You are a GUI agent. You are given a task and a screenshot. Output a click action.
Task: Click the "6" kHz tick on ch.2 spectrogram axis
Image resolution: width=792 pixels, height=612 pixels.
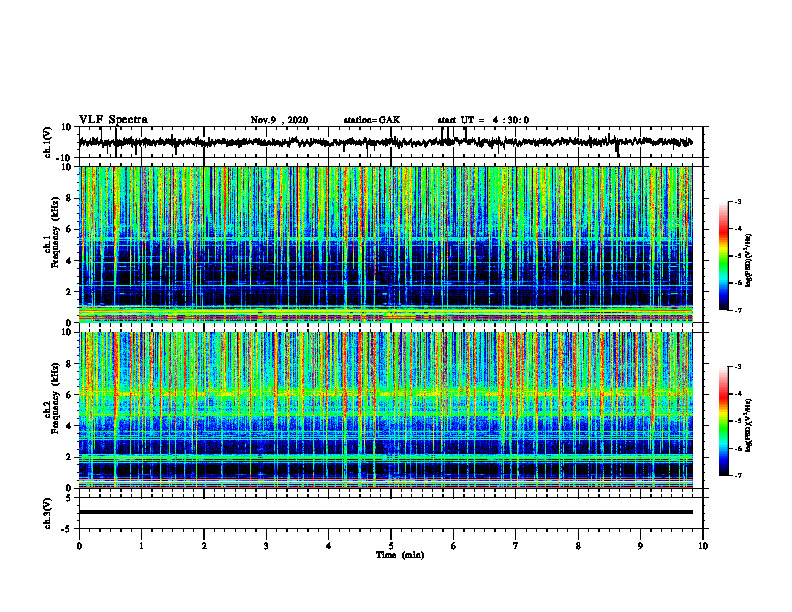pos(69,395)
